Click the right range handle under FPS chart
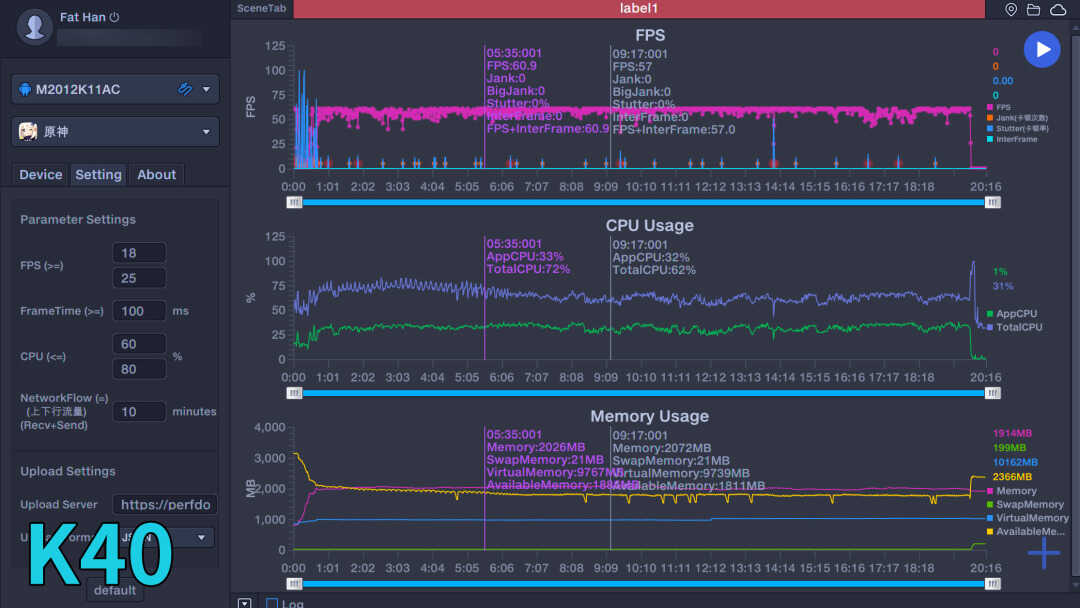Screen dimensions: 1080x608 pos(993,202)
